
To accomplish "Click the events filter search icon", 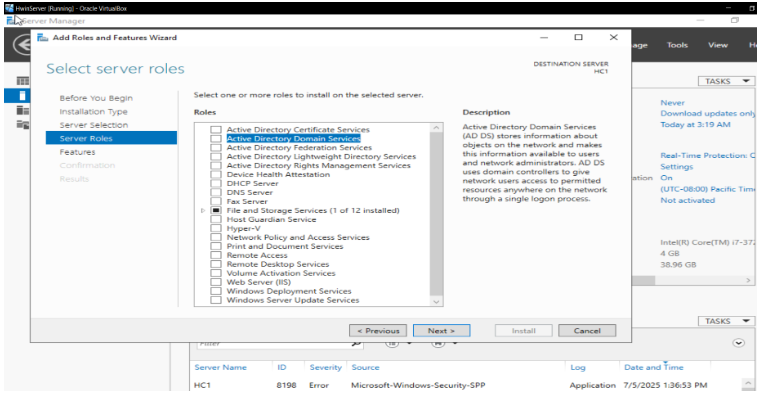I will point(357,344).
